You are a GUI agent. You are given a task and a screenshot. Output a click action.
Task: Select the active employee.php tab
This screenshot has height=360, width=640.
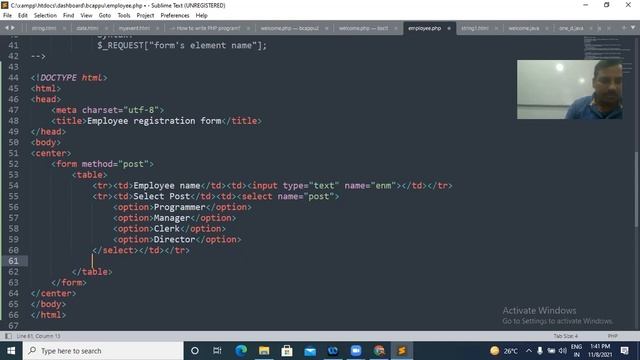click(424, 28)
